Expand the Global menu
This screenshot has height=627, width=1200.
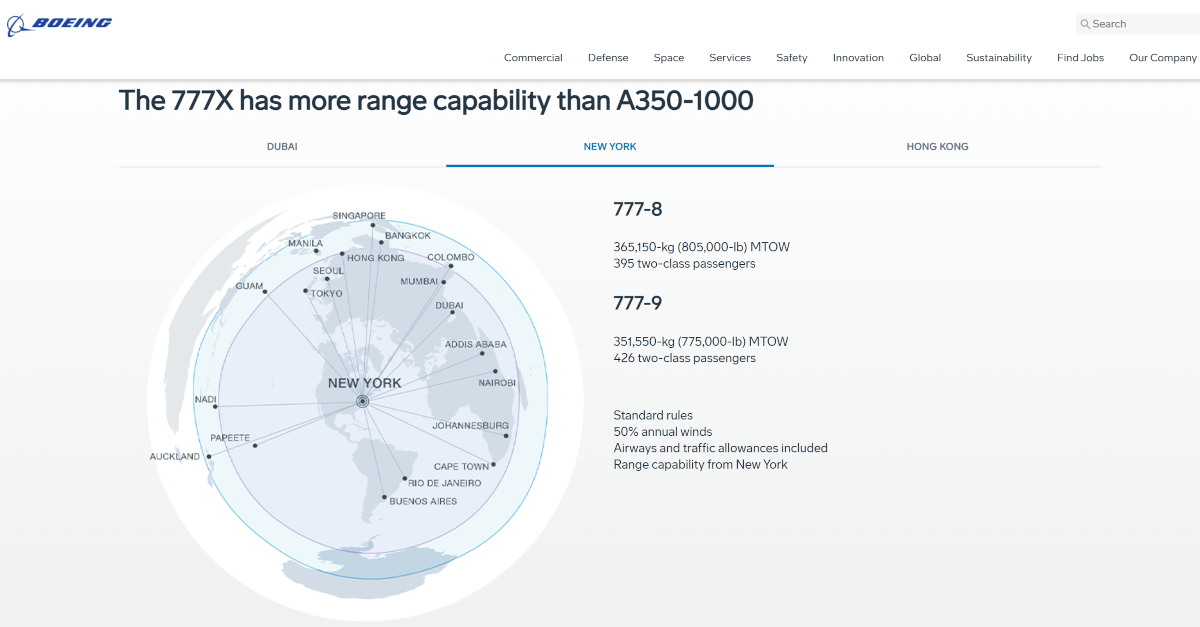pyautogui.click(x=925, y=58)
